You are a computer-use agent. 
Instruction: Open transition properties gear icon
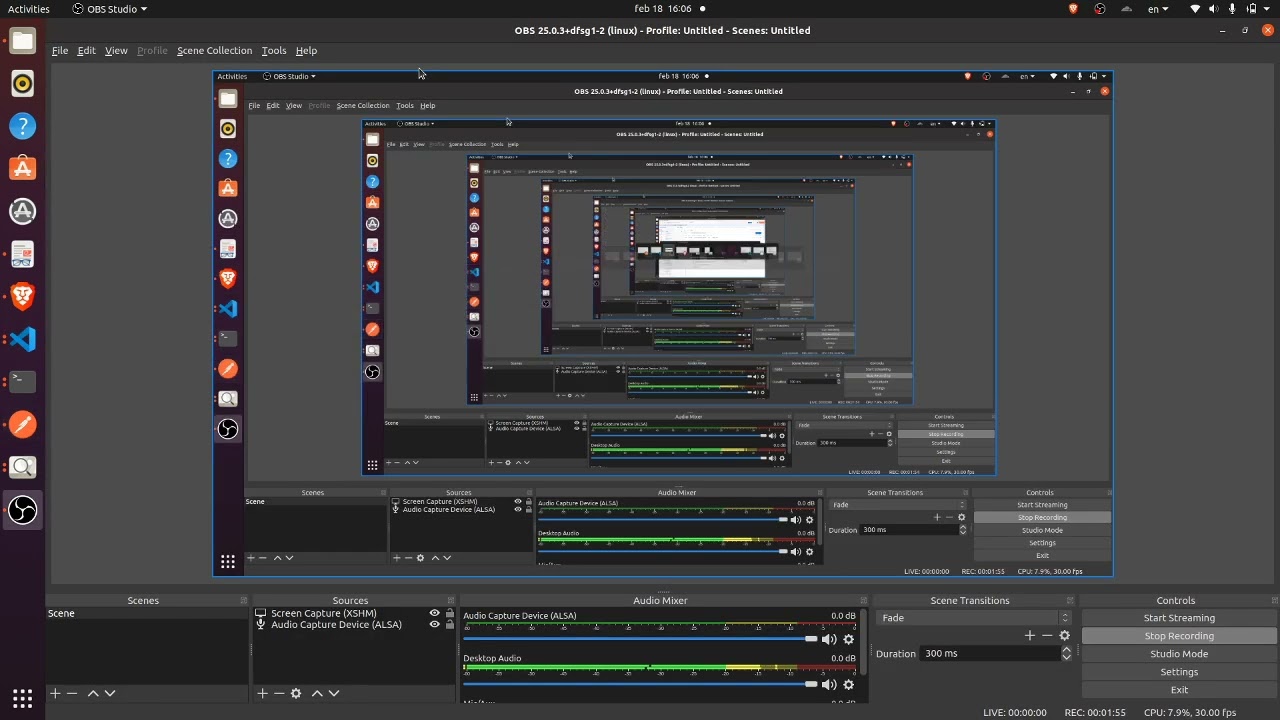[x=1064, y=636]
